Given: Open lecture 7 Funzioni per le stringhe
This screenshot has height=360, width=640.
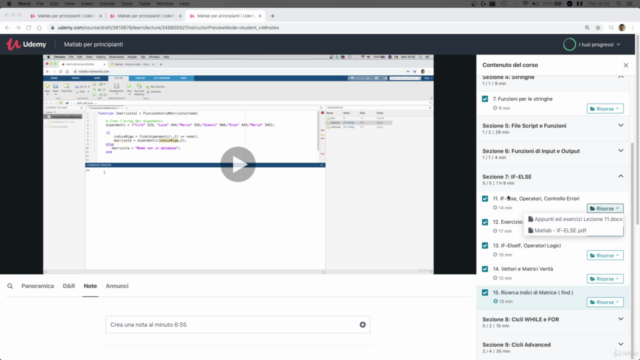Looking at the screenshot, I should [x=522, y=99].
